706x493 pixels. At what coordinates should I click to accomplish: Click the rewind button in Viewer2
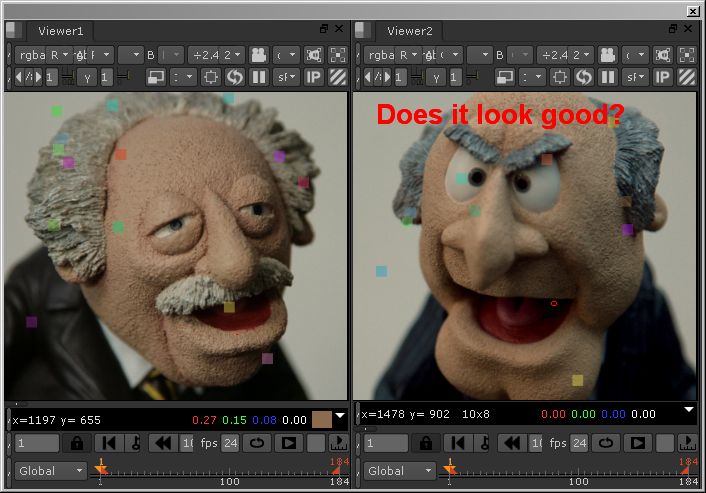point(511,443)
